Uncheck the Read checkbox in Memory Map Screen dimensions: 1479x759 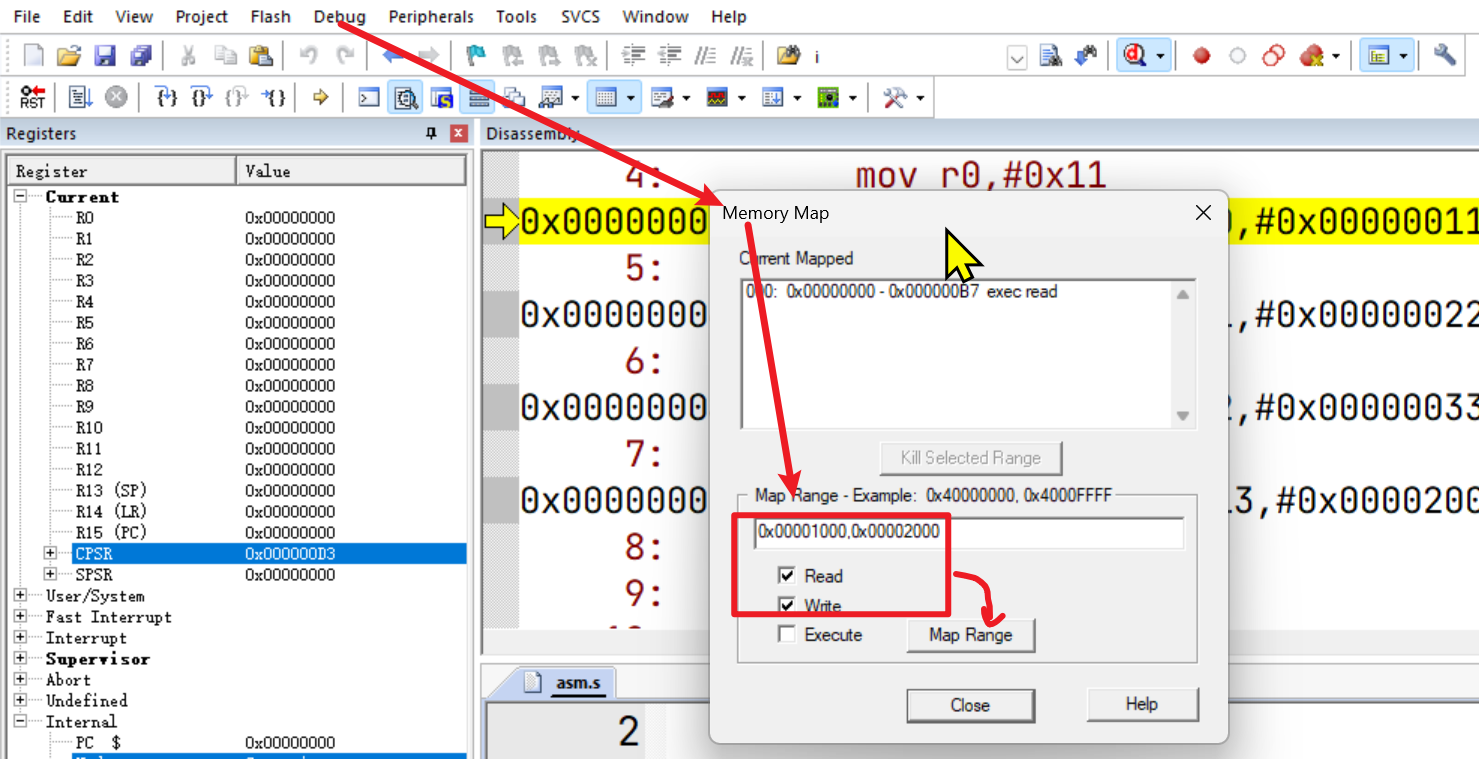pos(787,576)
